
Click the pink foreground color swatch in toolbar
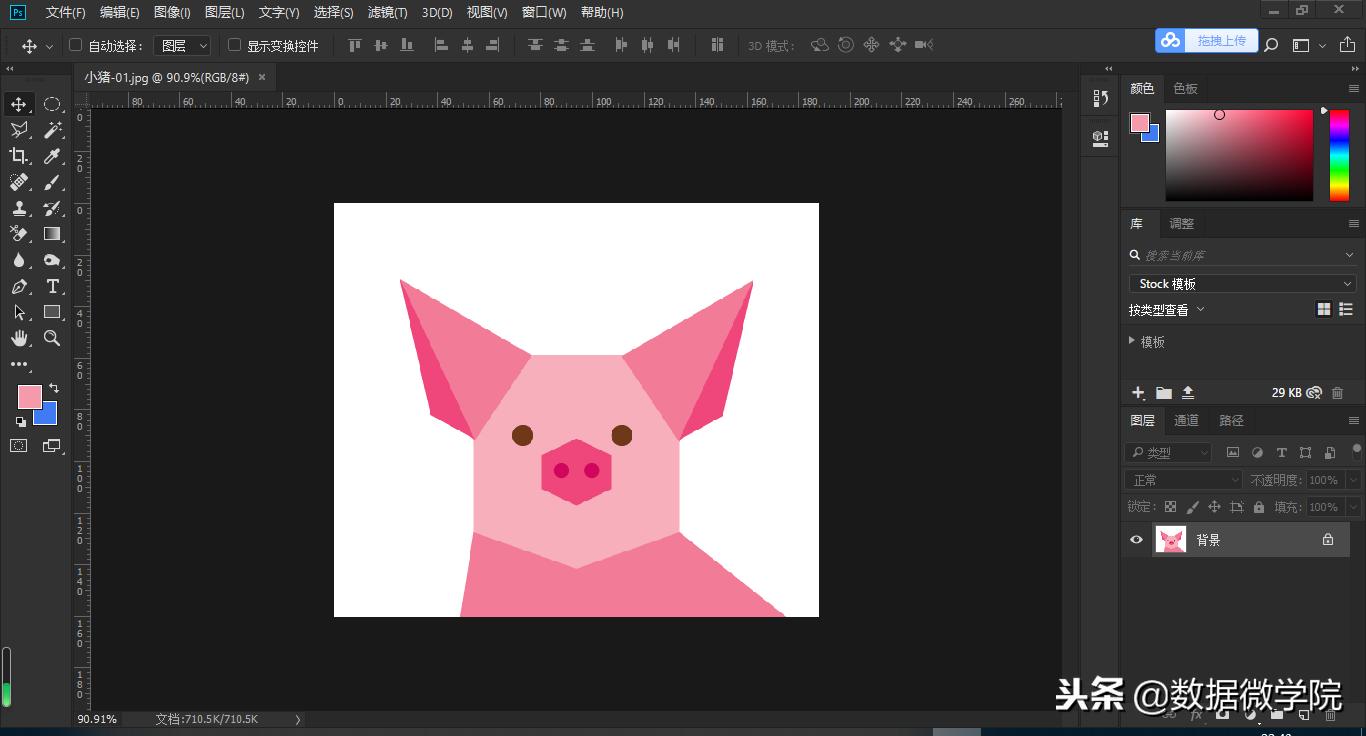coord(29,396)
